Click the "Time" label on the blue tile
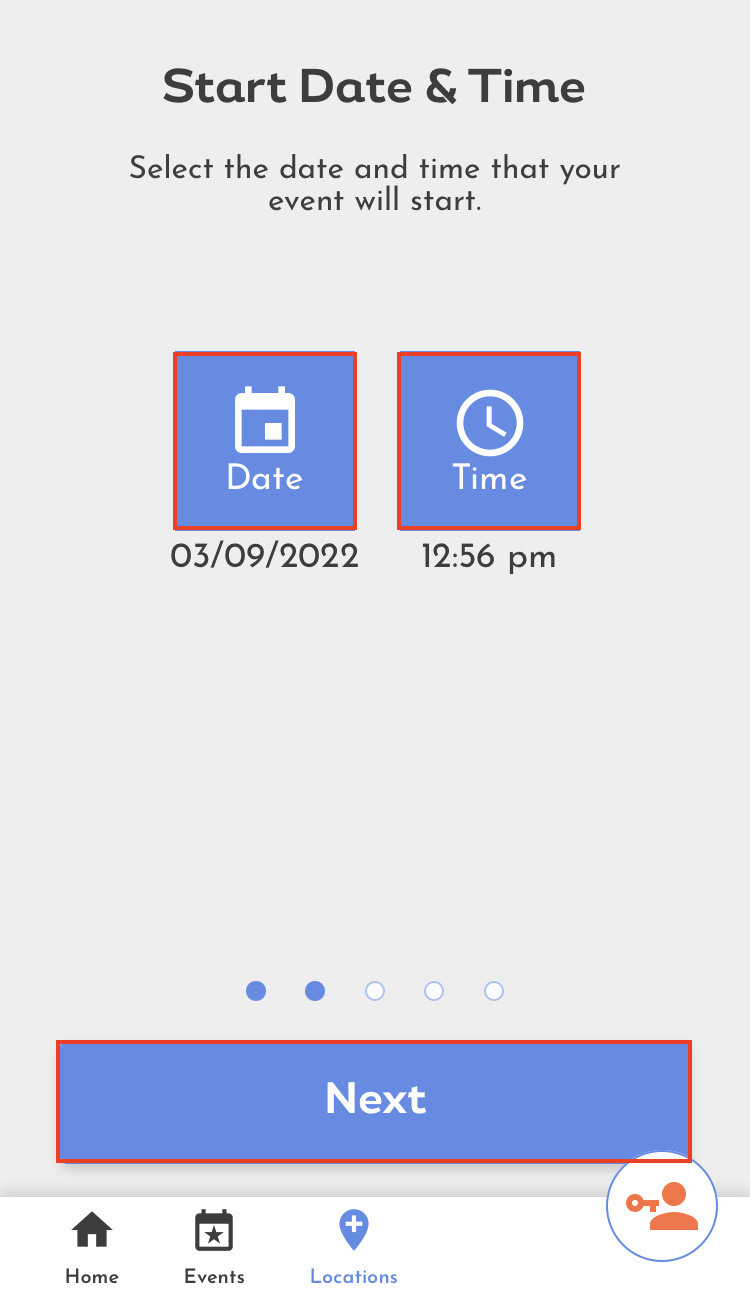Image resolution: width=750 pixels, height=1294 pixels. click(x=489, y=478)
